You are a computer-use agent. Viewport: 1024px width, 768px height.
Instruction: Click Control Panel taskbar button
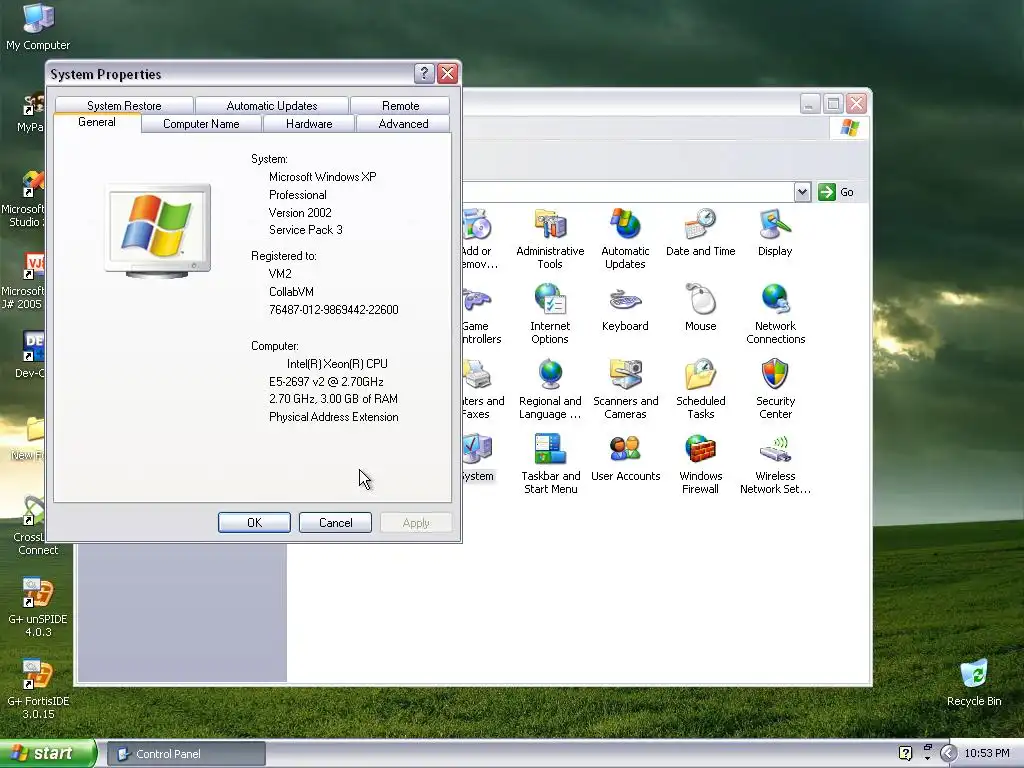click(186, 754)
